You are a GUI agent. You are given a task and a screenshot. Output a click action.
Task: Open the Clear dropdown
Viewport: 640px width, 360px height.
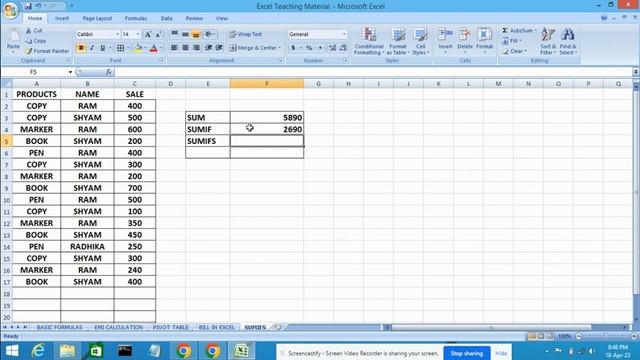(x=515, y=51)
